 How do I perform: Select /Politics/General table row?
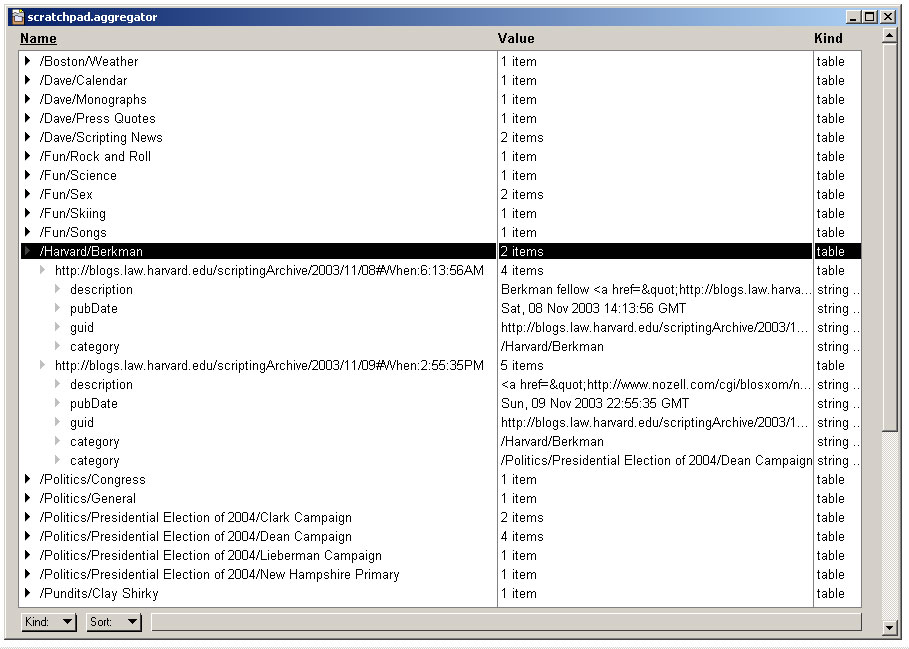click(x=88, y=499)
